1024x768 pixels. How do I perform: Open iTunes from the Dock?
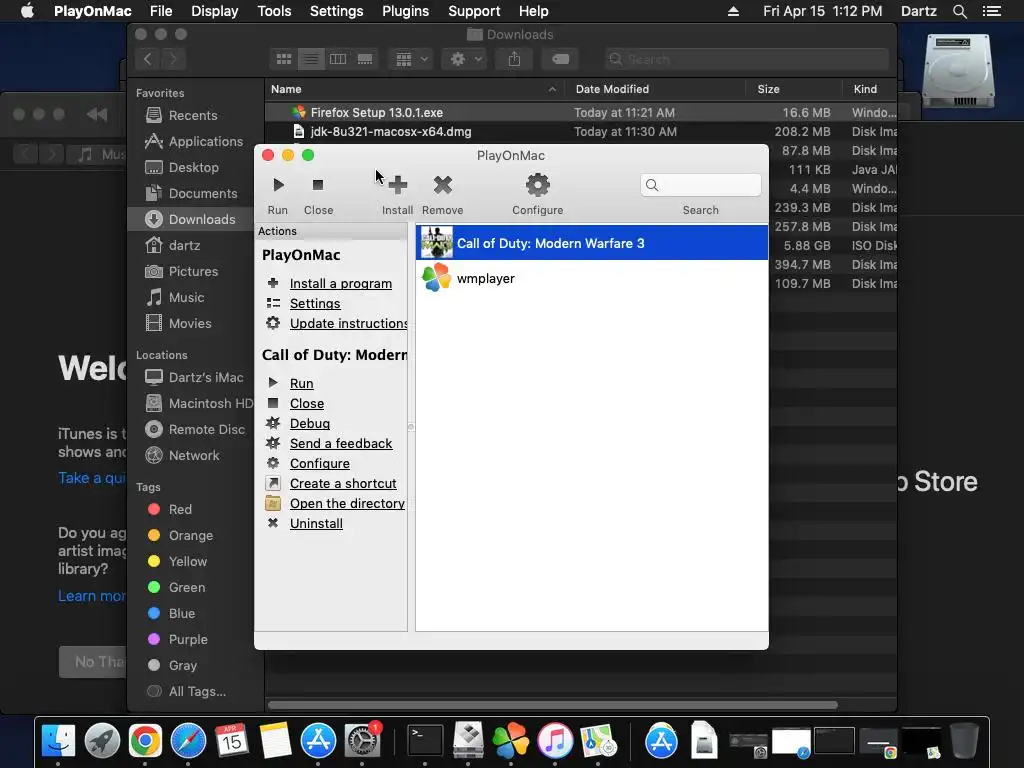[555, 741]
